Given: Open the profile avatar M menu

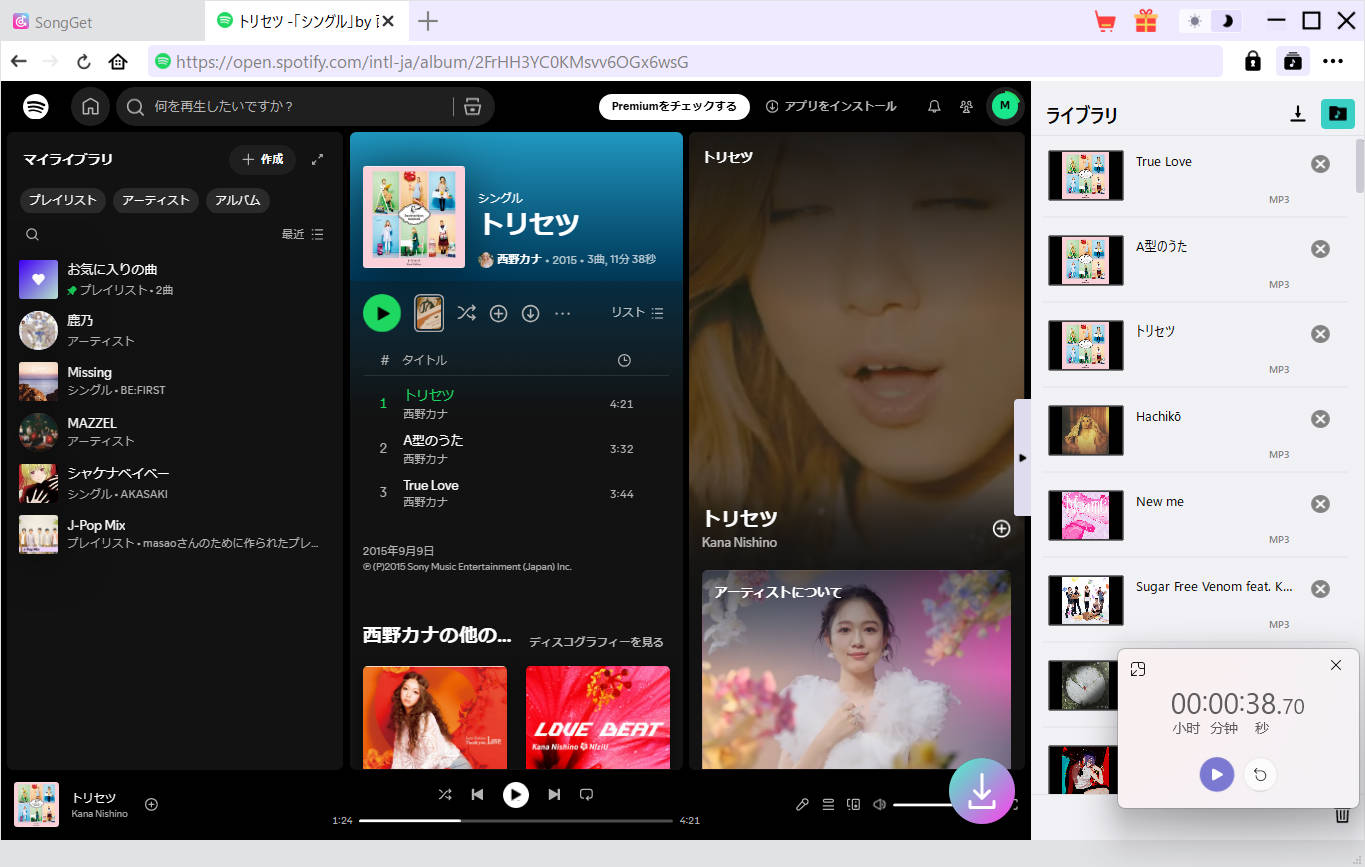Looking at the screenshot, I should click(1005, 106).
